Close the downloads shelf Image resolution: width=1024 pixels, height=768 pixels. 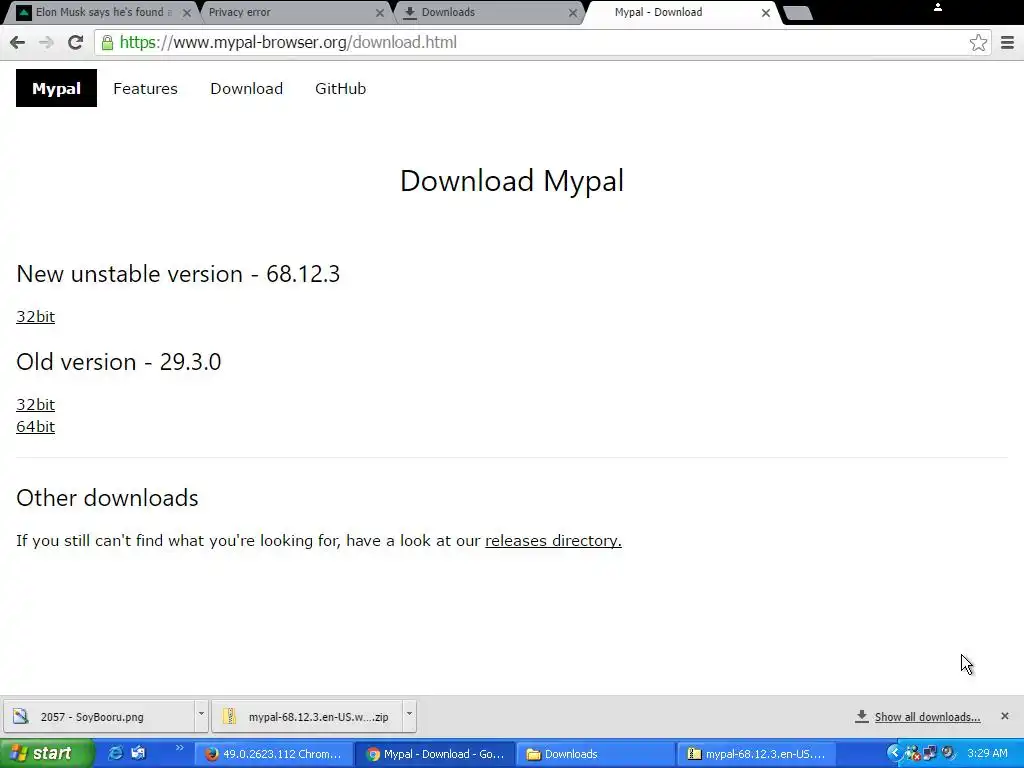1004,716
